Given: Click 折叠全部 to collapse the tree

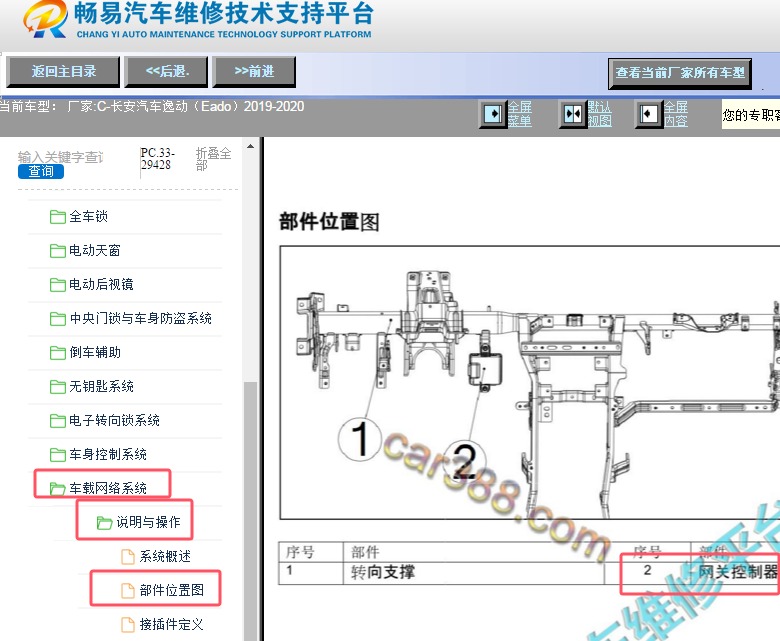Looking at the screenshot, I should 213,159.
